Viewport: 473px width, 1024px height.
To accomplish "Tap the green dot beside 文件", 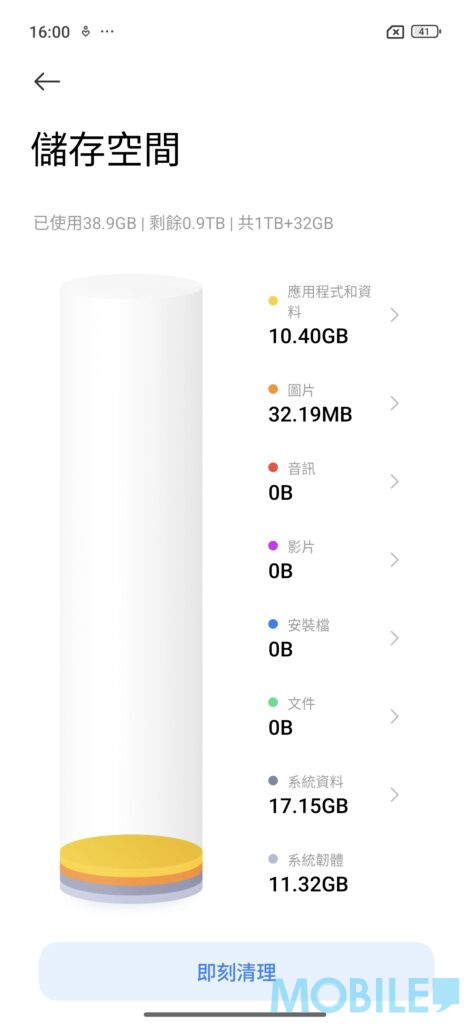I will pos(273,703).
